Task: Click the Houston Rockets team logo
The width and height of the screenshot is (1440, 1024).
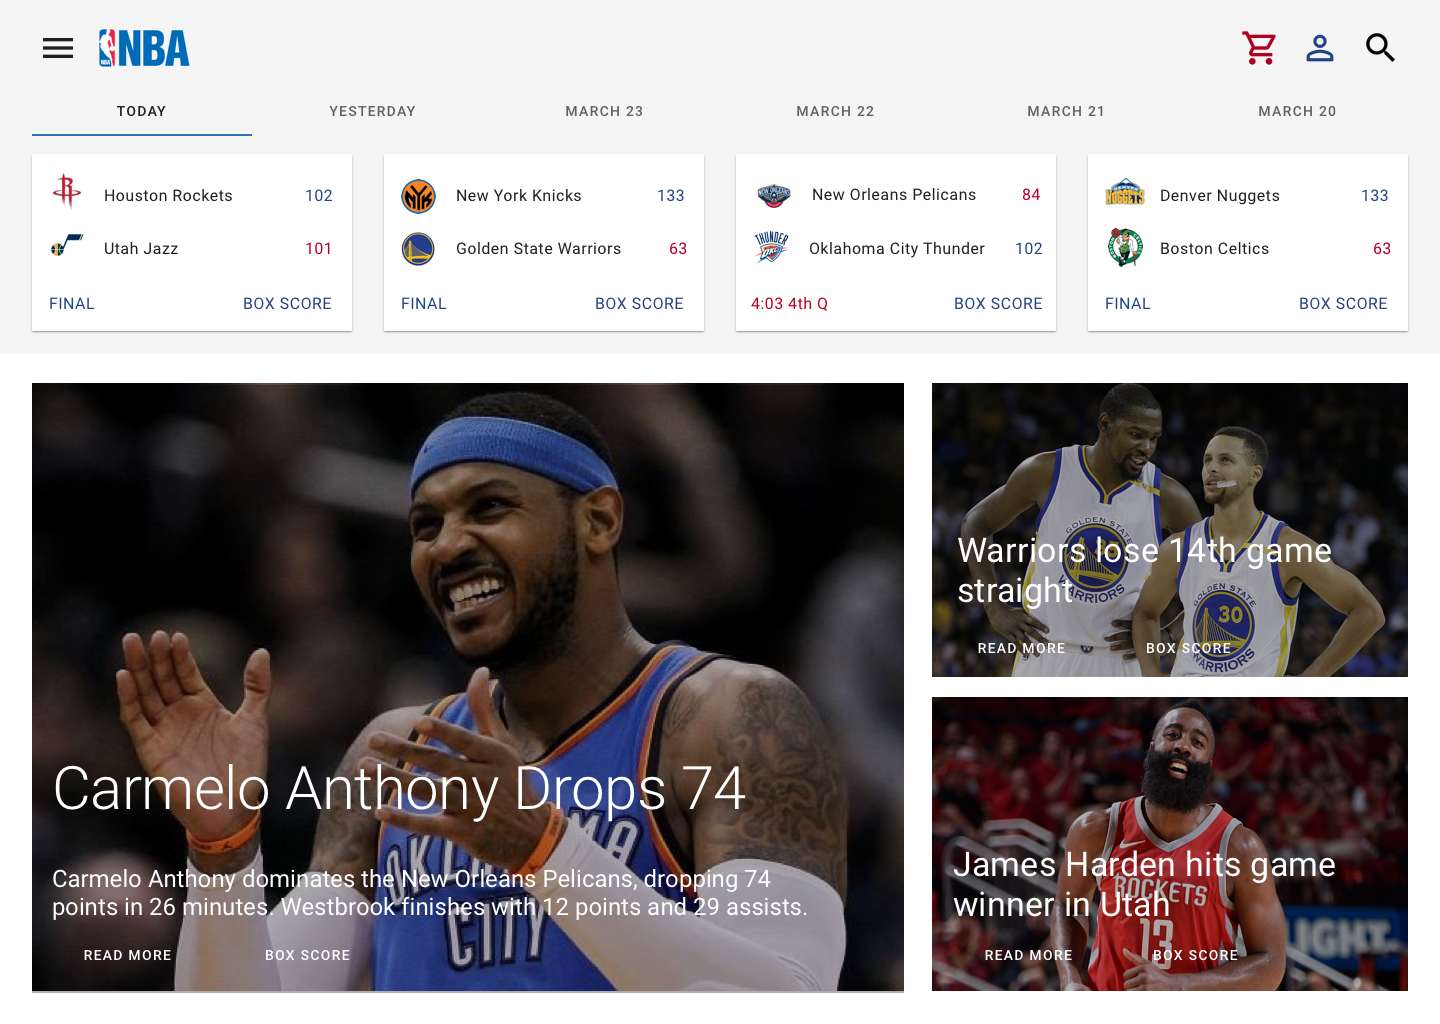Action: (x=67, y=191)
